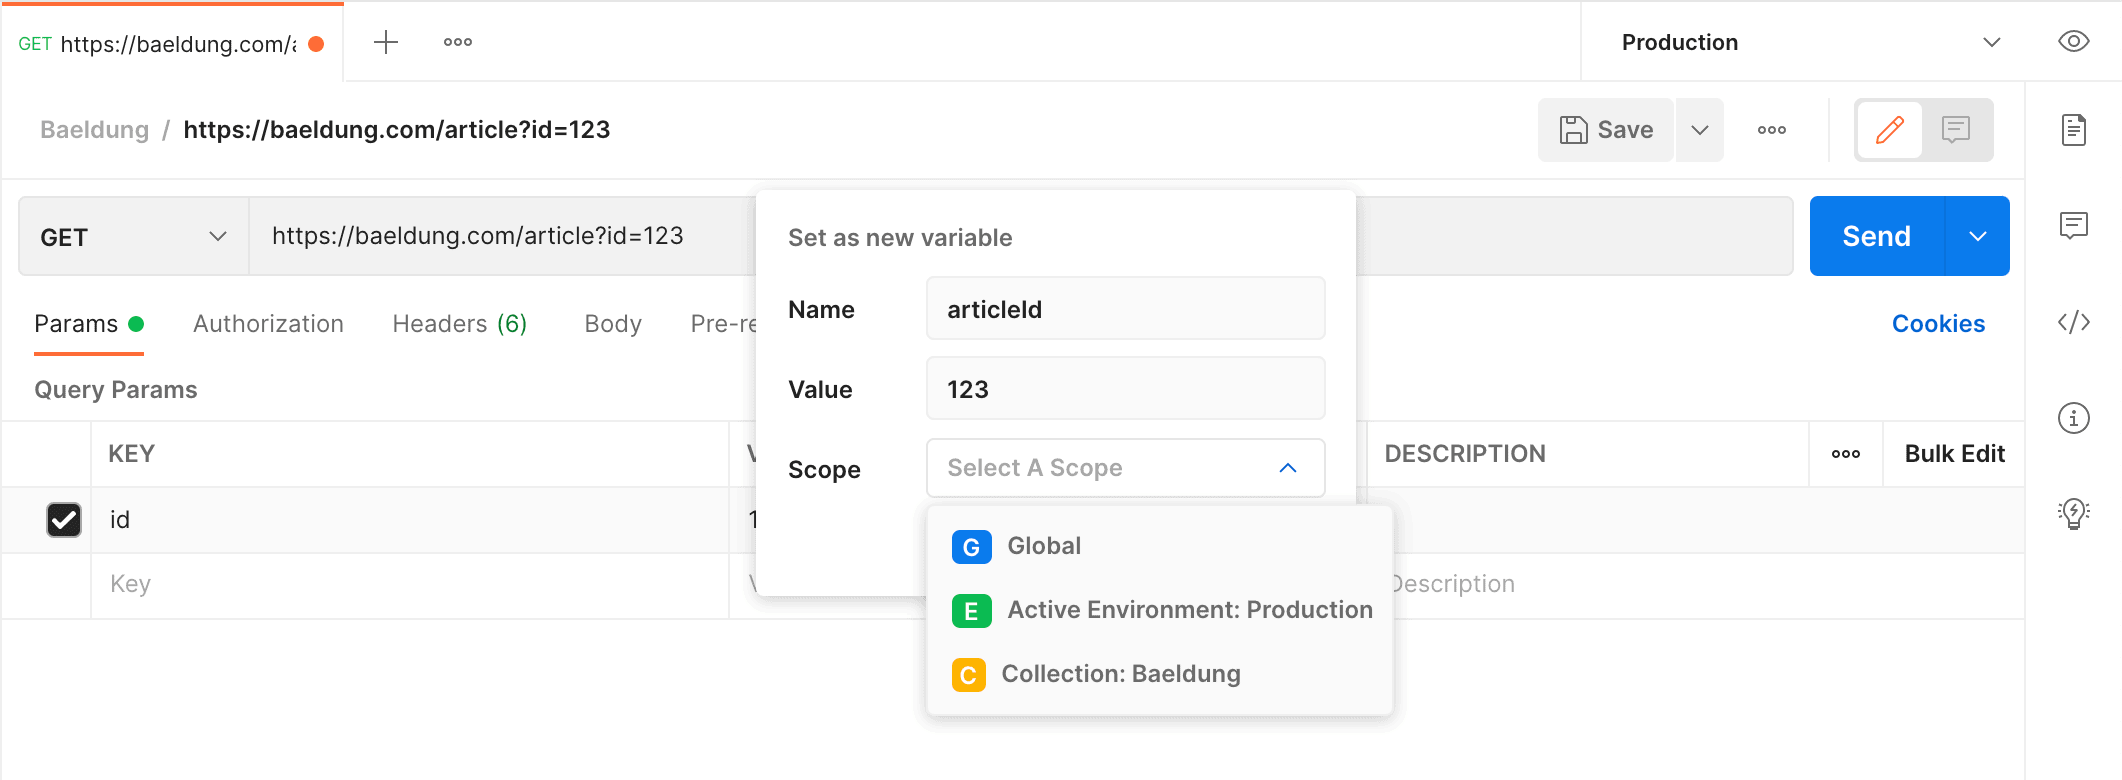Screen dimensions: 2122x780
Task: Expand the Save options arrow
Action: (1699, 130)
